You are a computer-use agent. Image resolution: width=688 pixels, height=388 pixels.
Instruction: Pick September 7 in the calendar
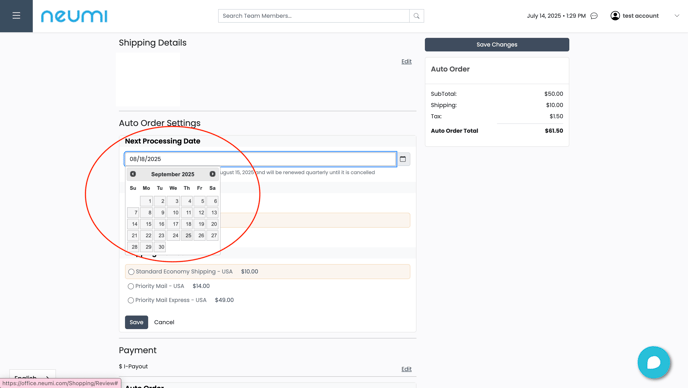click(x=133, y=212)
